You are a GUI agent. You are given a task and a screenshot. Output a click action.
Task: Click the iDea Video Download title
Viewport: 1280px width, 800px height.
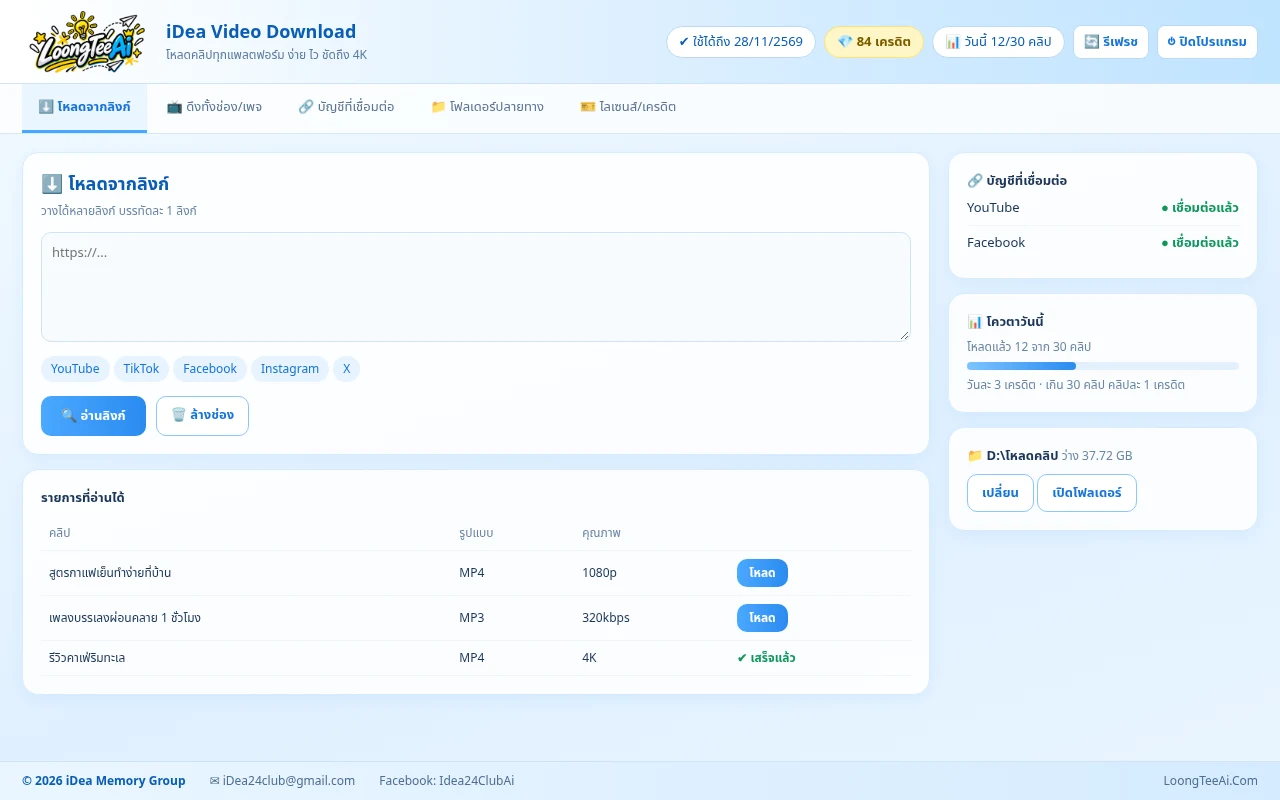(x=261, y=32)
